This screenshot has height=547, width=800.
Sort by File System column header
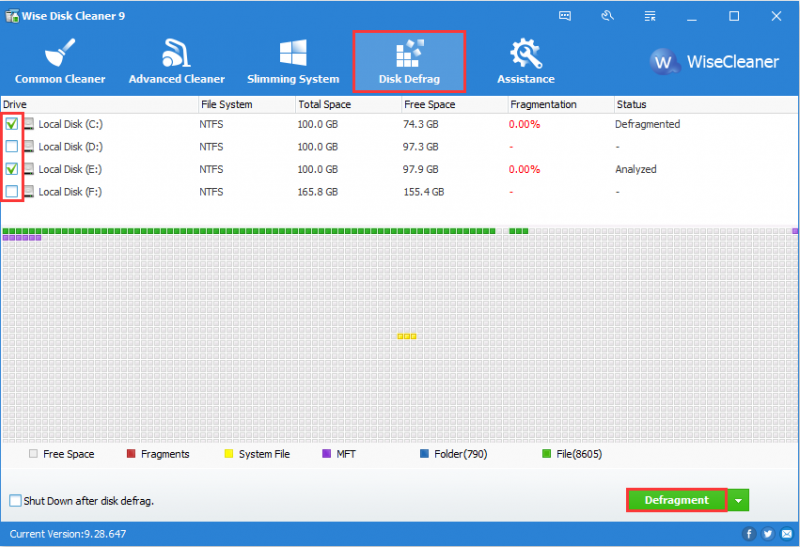247,105
